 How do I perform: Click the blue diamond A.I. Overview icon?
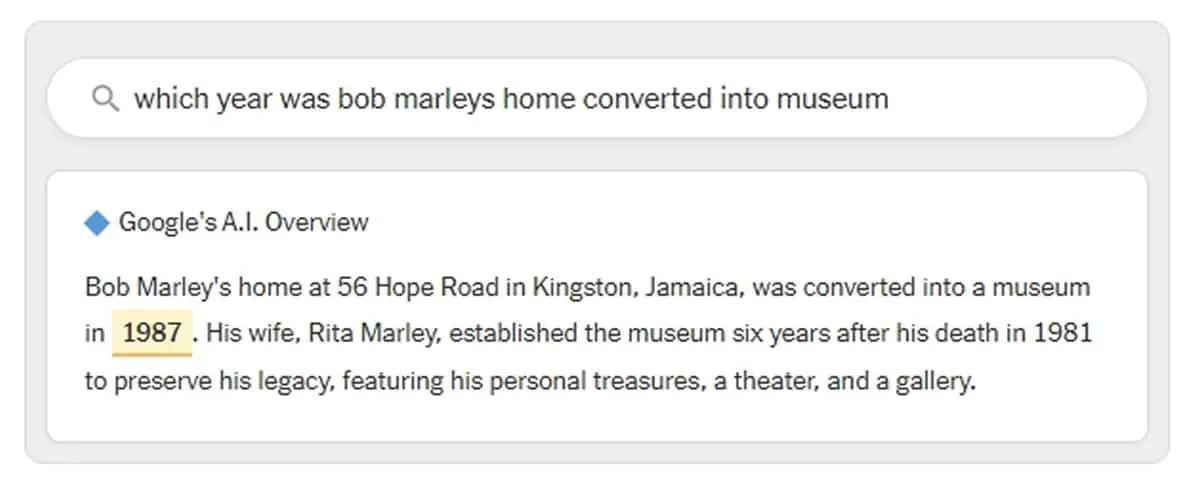[x=97, y=223]
